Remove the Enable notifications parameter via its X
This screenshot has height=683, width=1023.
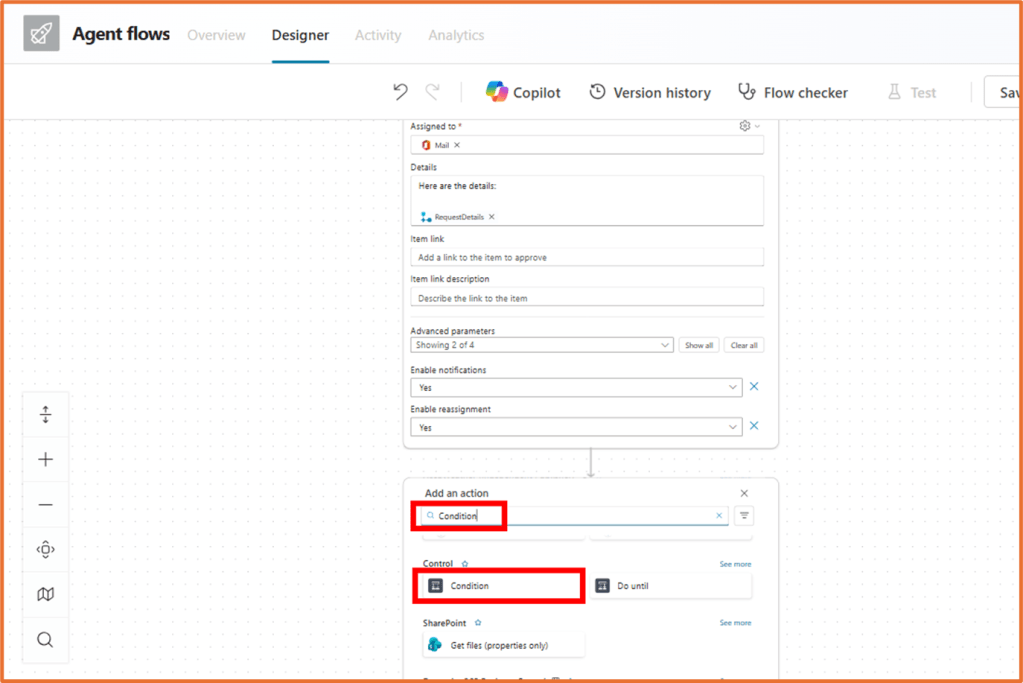coord(754,386)
